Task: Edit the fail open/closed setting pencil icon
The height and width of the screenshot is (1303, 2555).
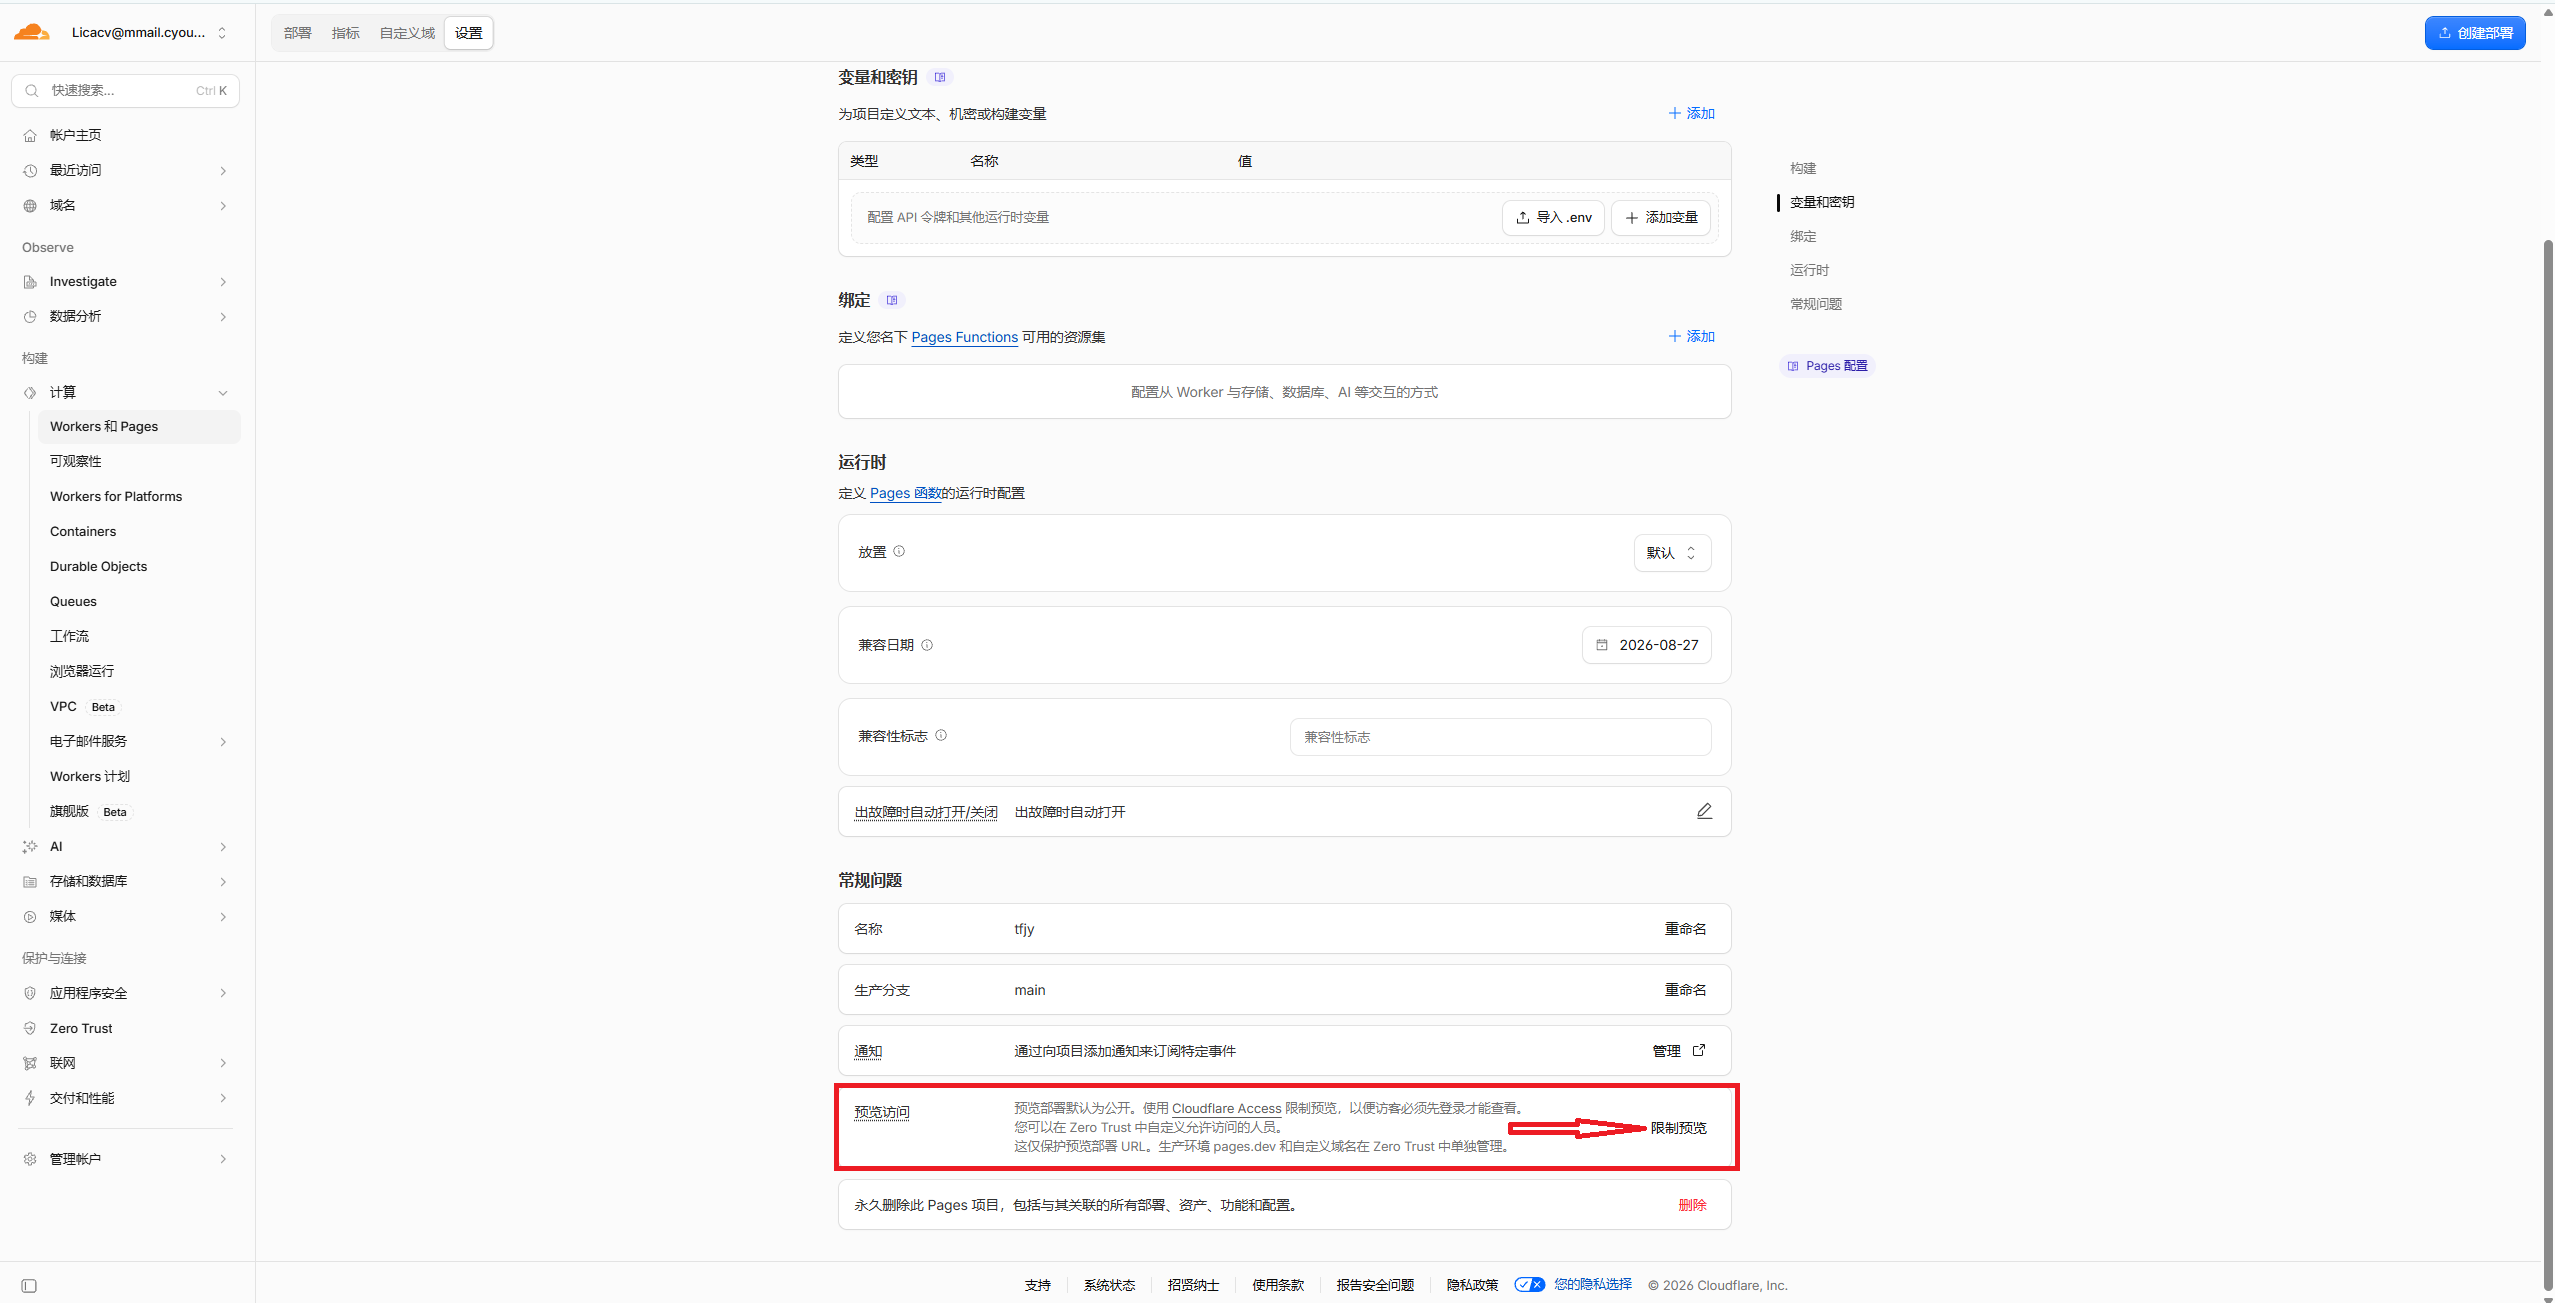Action: tap(1704, 811)
